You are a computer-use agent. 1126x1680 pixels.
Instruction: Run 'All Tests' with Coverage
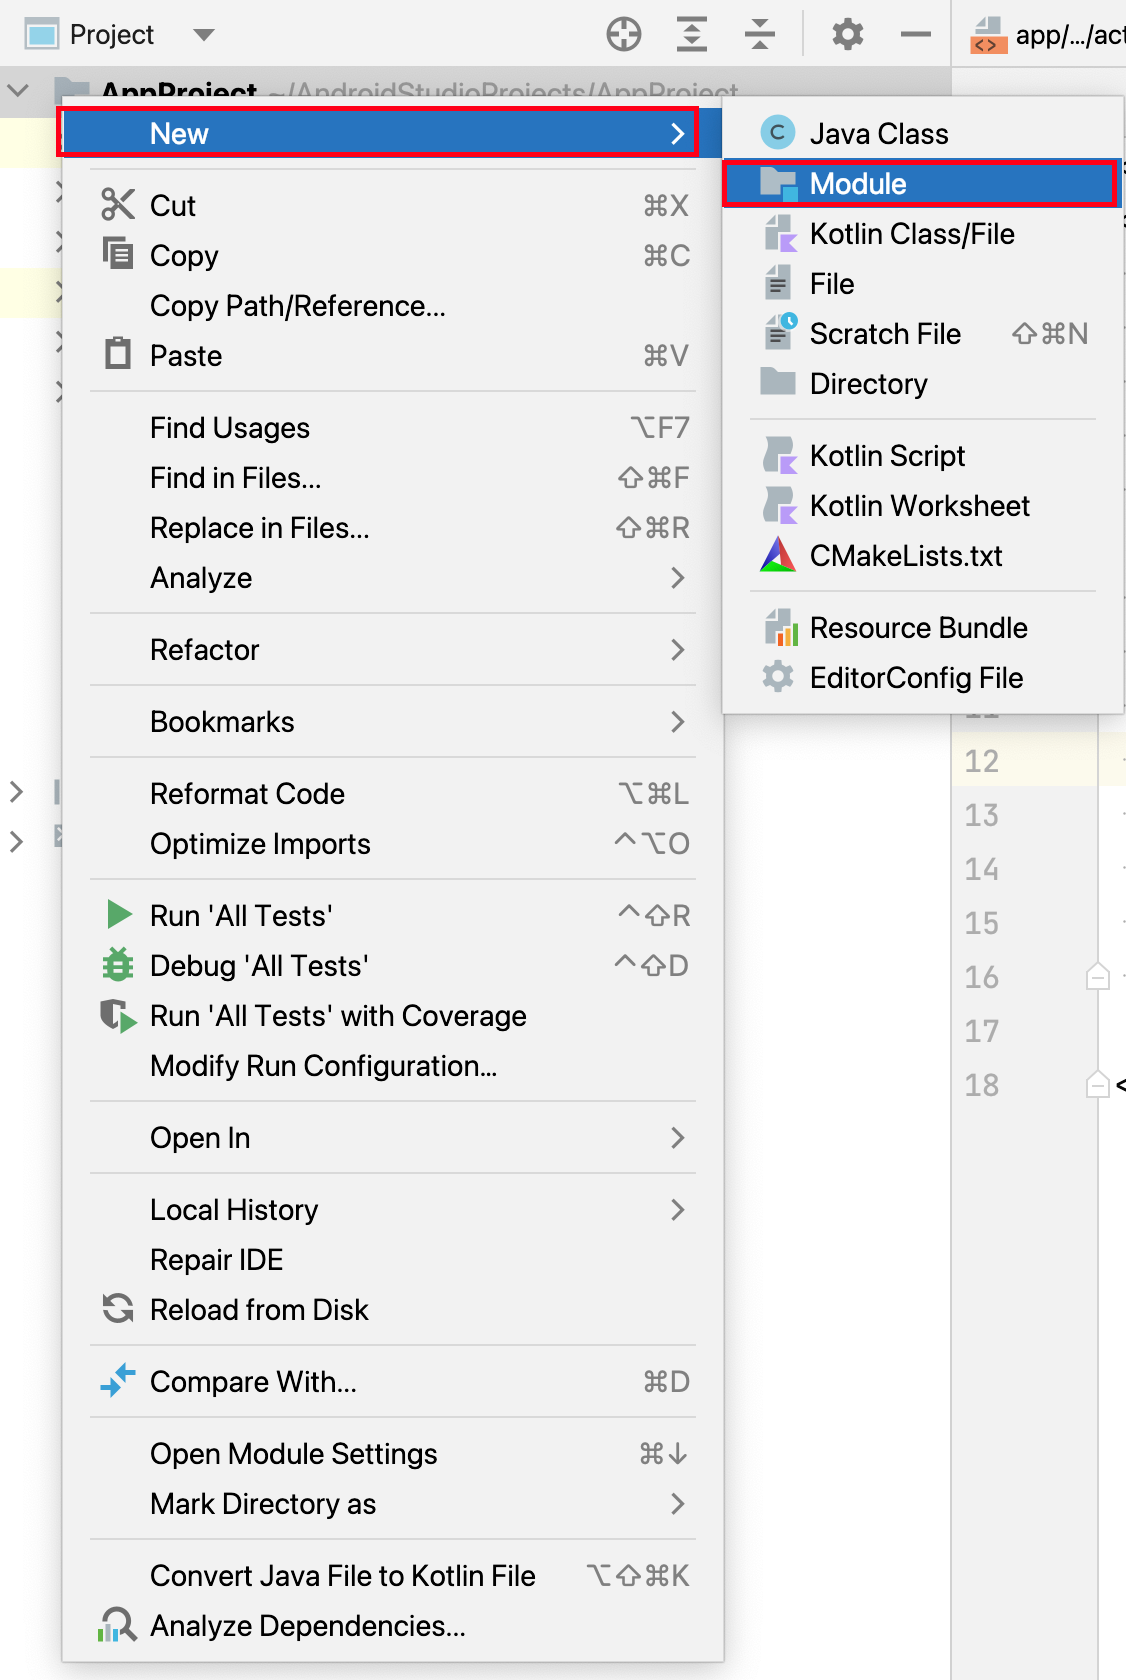[337, 1016]
